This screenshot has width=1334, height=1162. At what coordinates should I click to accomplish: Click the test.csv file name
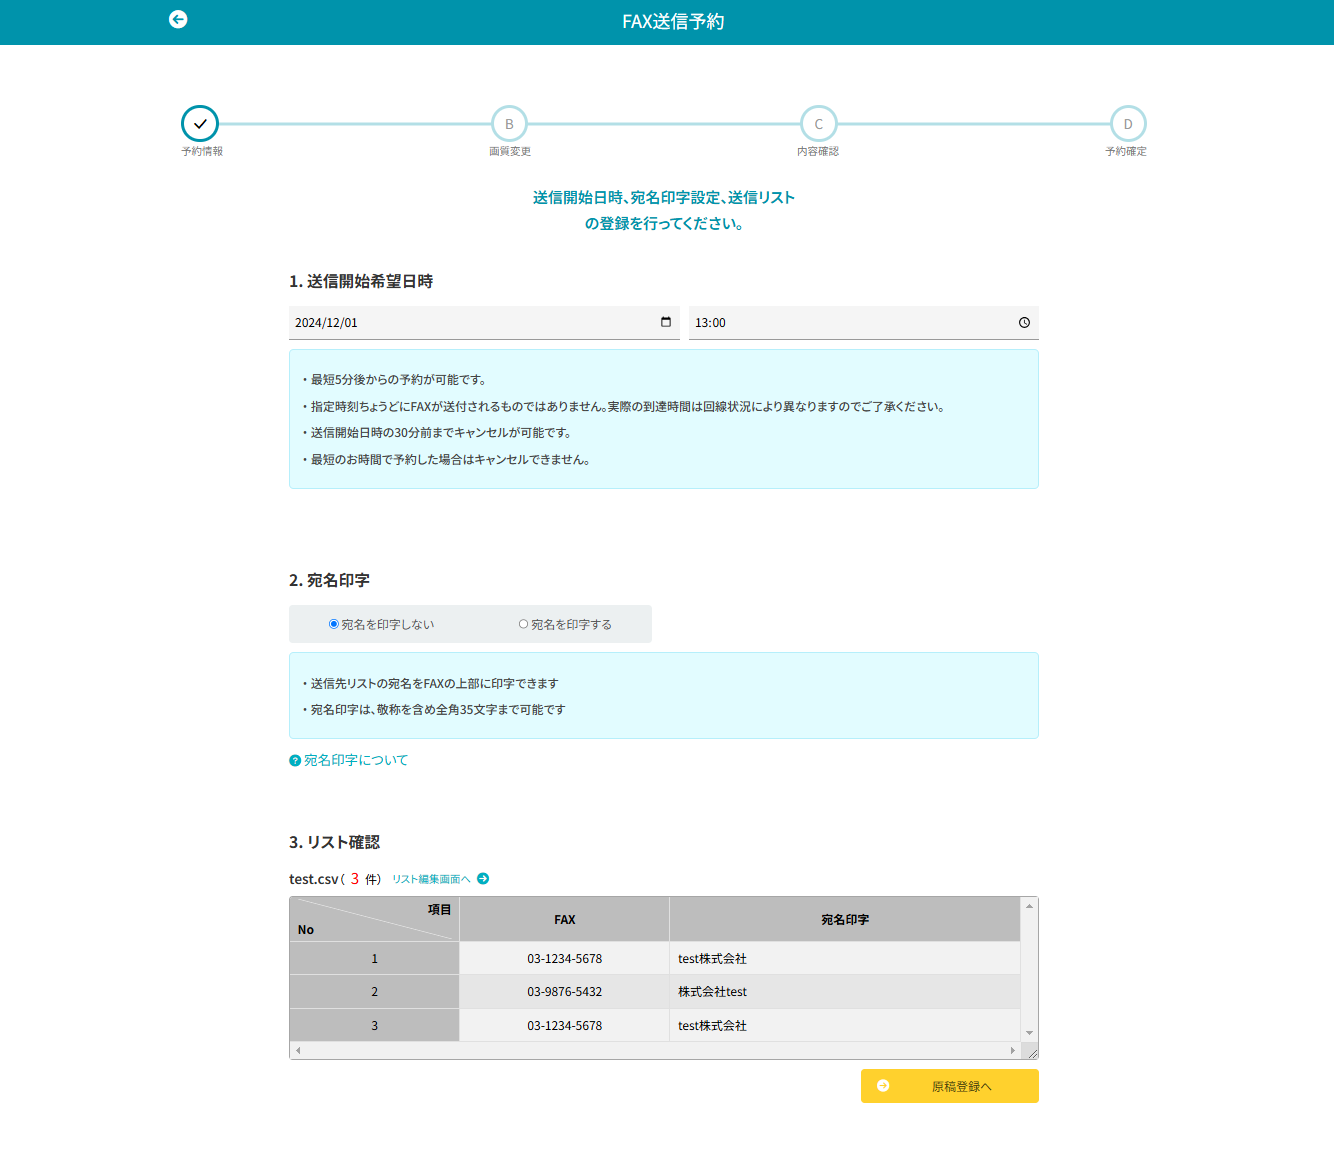coord(314,879)
